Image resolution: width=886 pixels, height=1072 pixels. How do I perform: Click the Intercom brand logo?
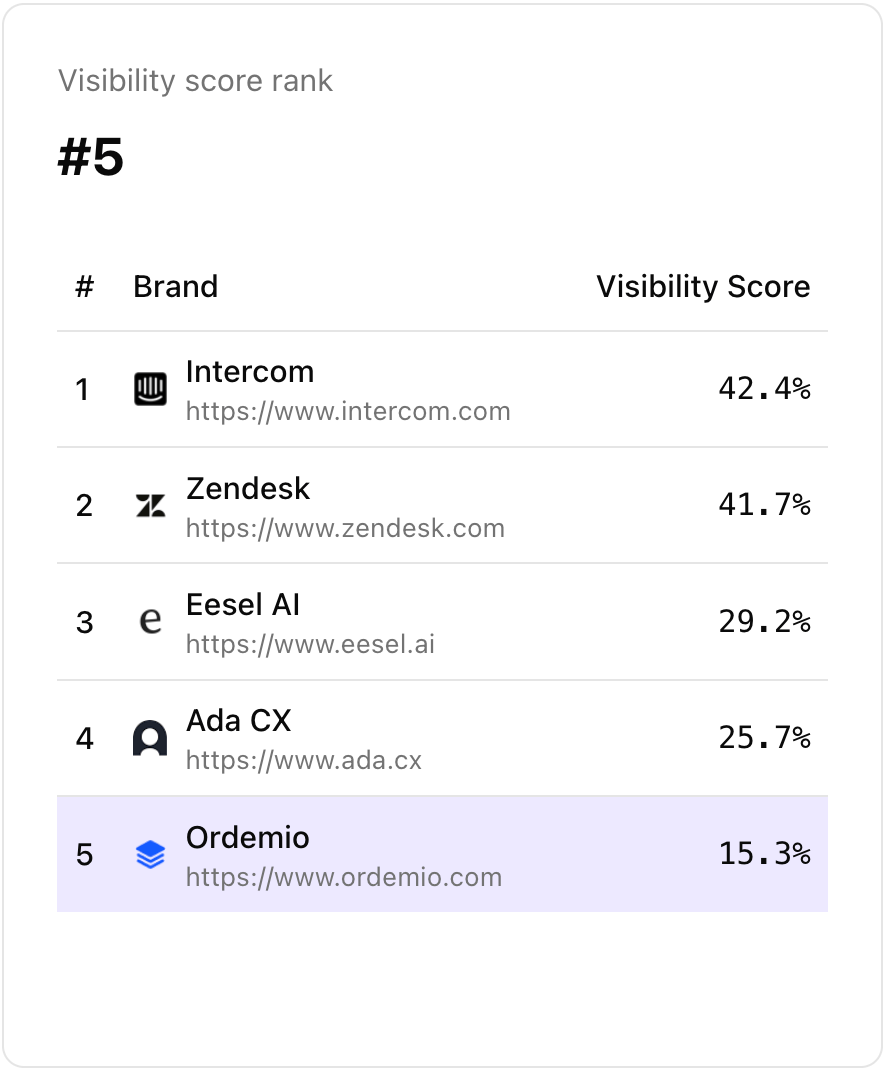pos(150,388)
